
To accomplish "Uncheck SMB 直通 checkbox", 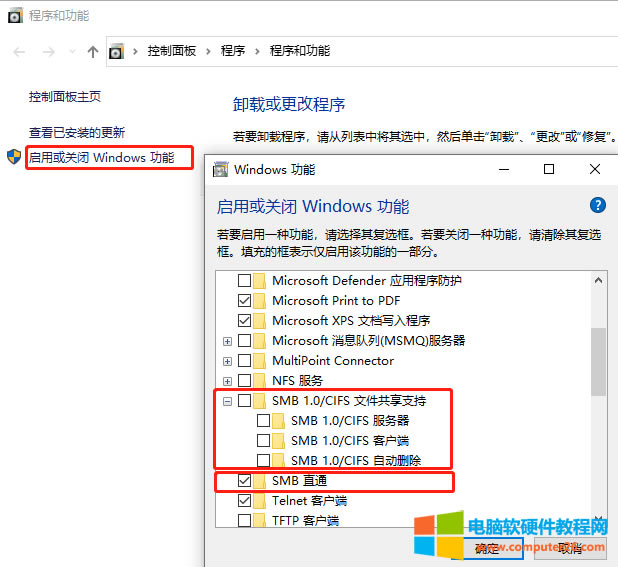I will [244, 481].
